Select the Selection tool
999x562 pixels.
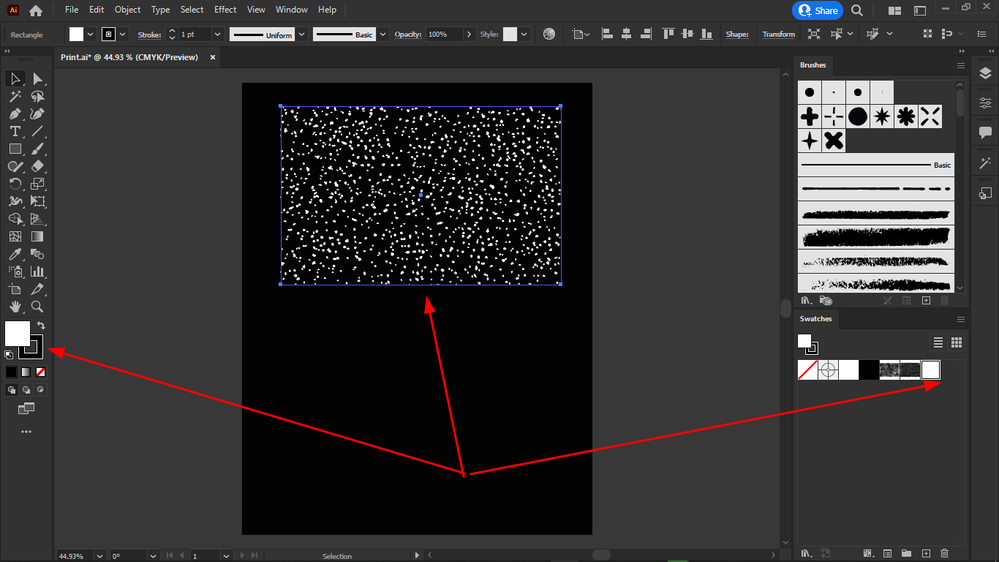pyautogui.click(x=15, y=79)
